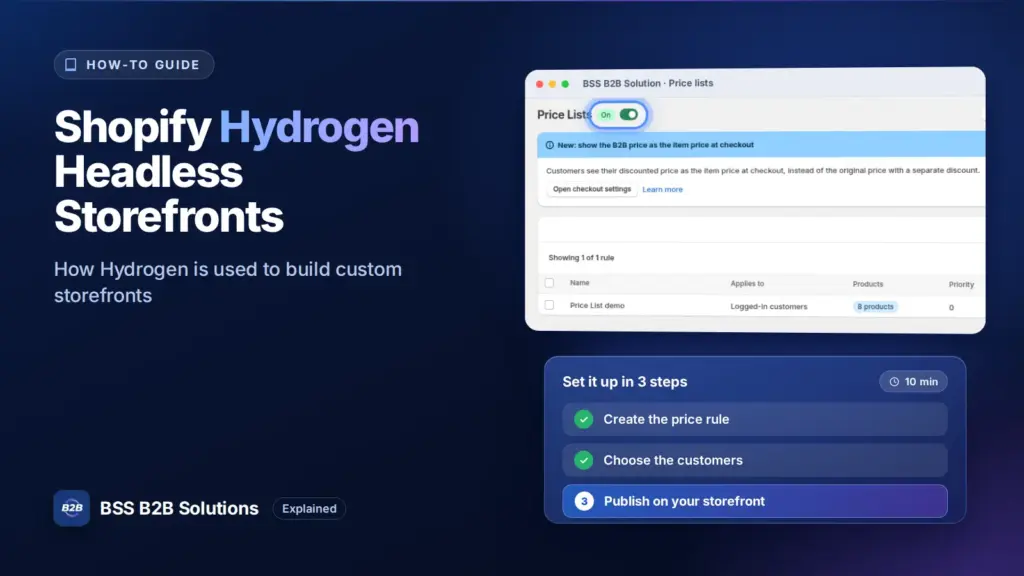Viewport: 1024px width, 576px height.
Task: Click the Applies to column header
Action: pos(747,283)
